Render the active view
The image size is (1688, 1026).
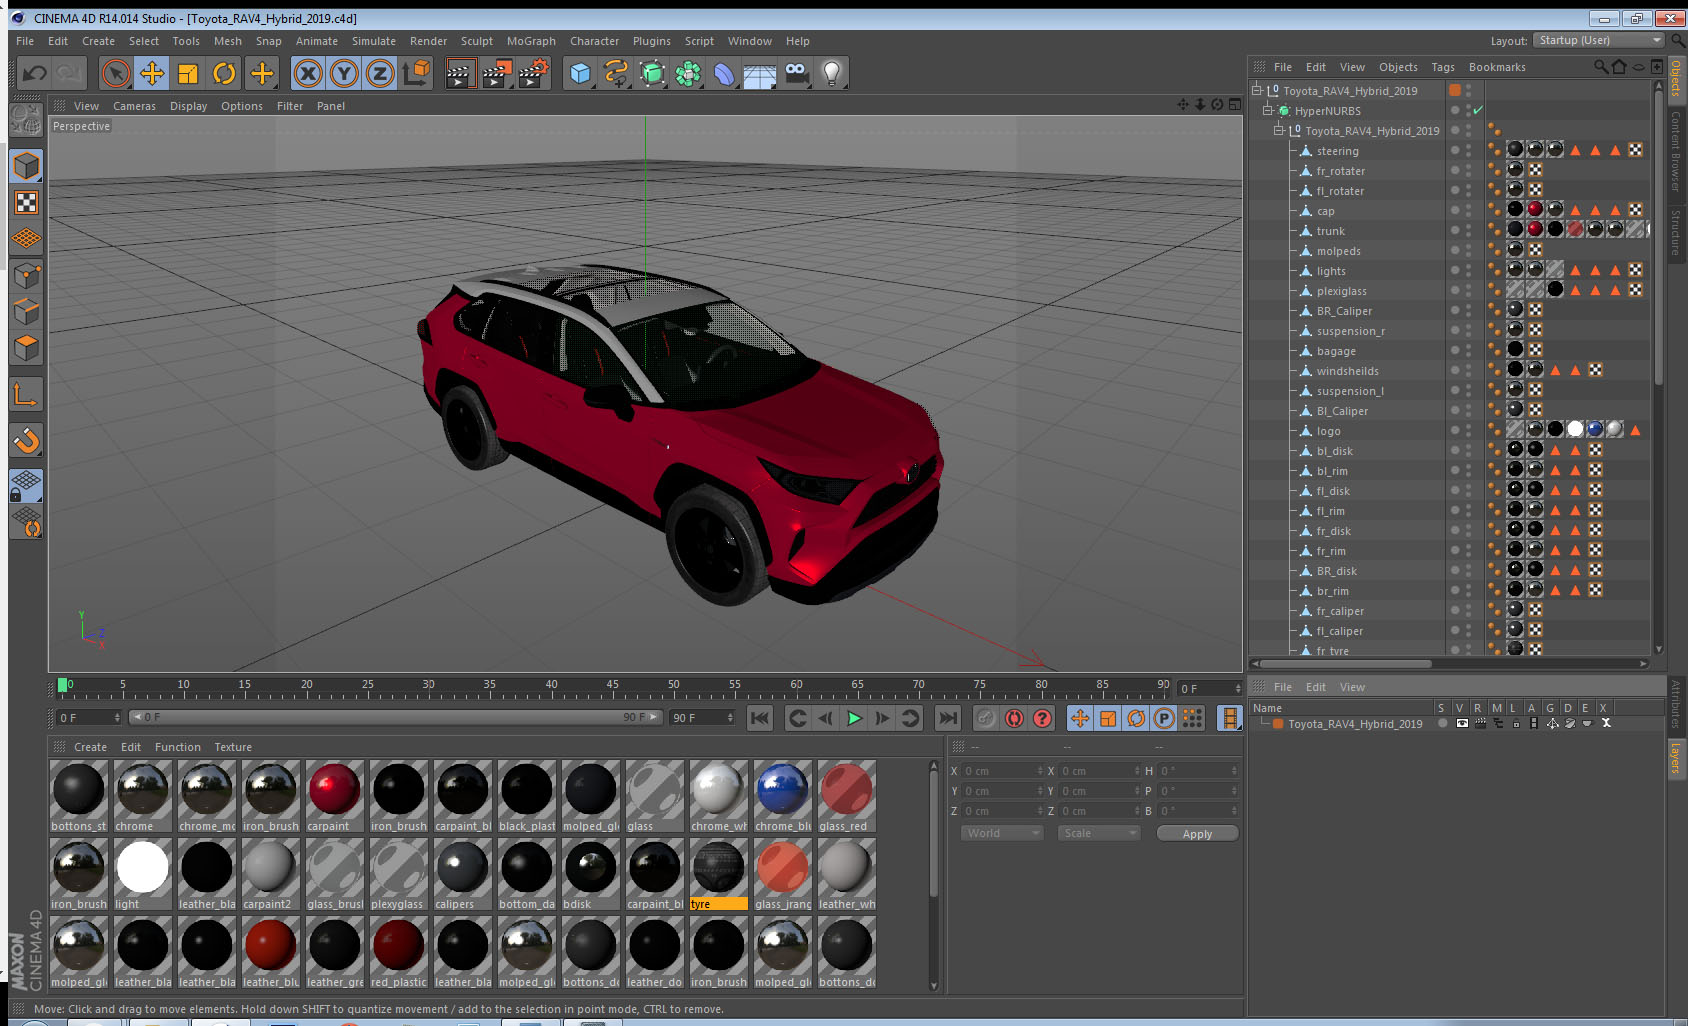tap(460, 73)
